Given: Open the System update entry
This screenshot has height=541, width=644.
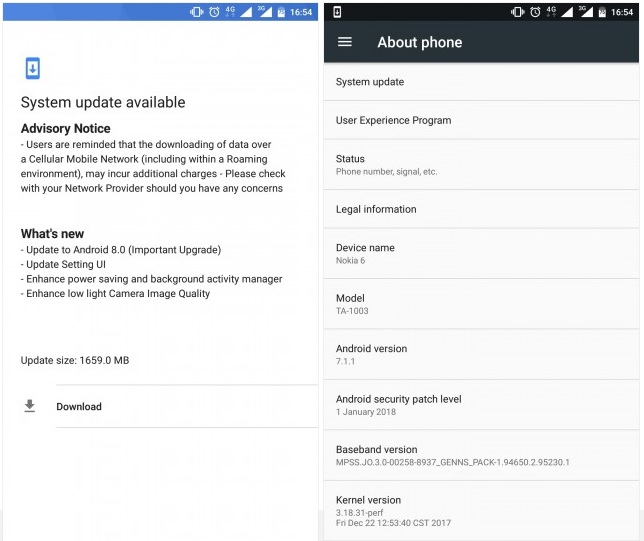Looking at the screenshot, I should 481,82.
